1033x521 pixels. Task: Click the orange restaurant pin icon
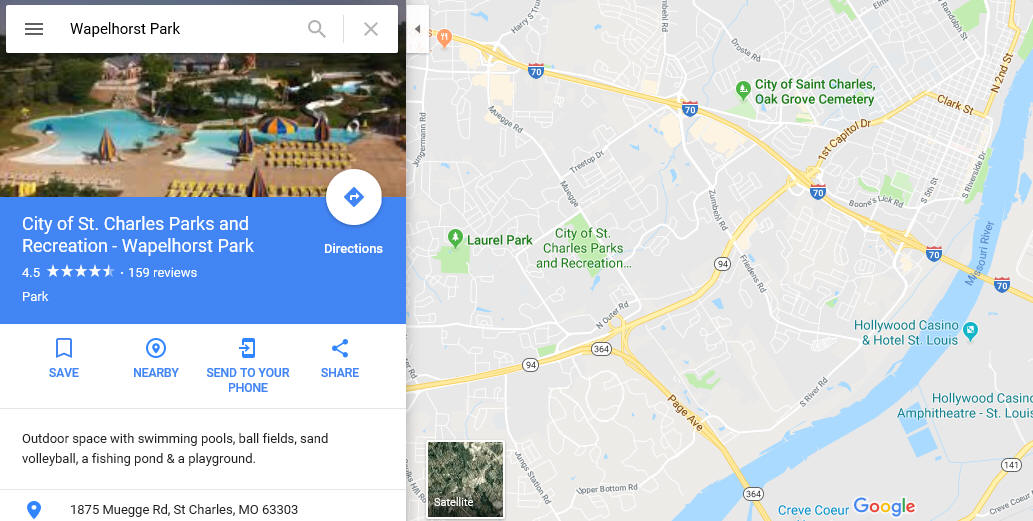tap(444, 38)
